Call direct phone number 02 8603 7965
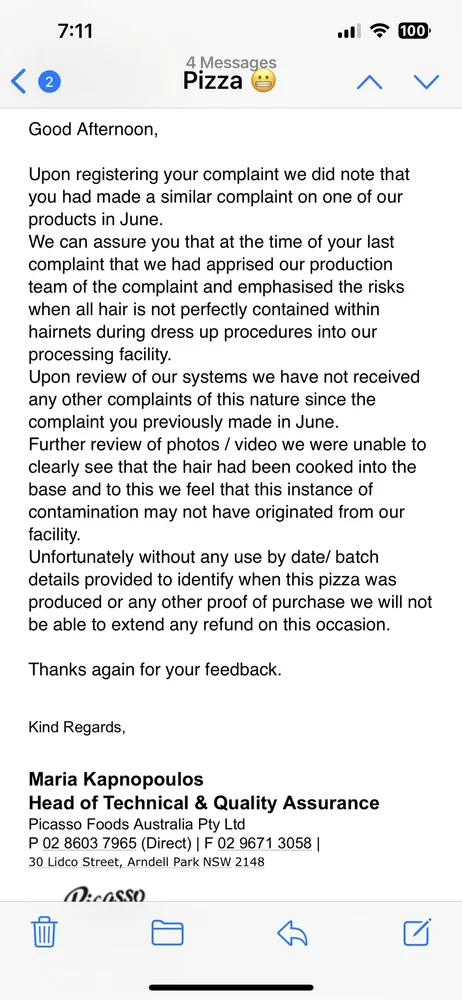The image size is (462, 1000). pyautogui.click(x=89, y=842)
